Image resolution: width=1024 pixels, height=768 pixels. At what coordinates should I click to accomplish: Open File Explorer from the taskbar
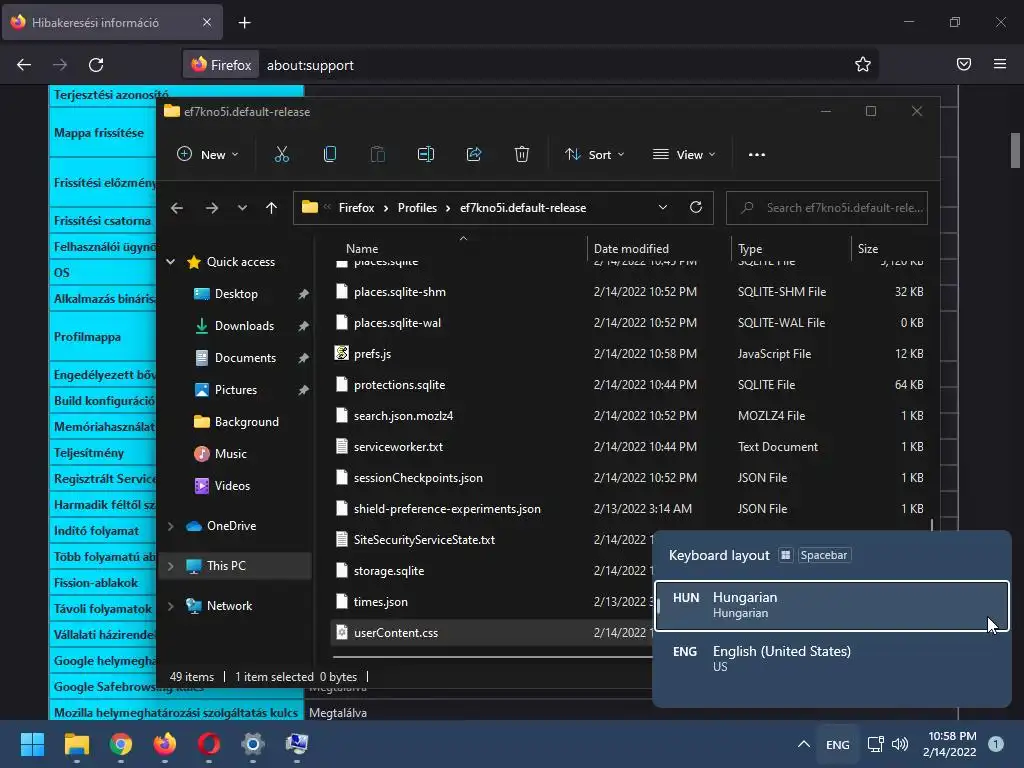[x=76, y=744]
